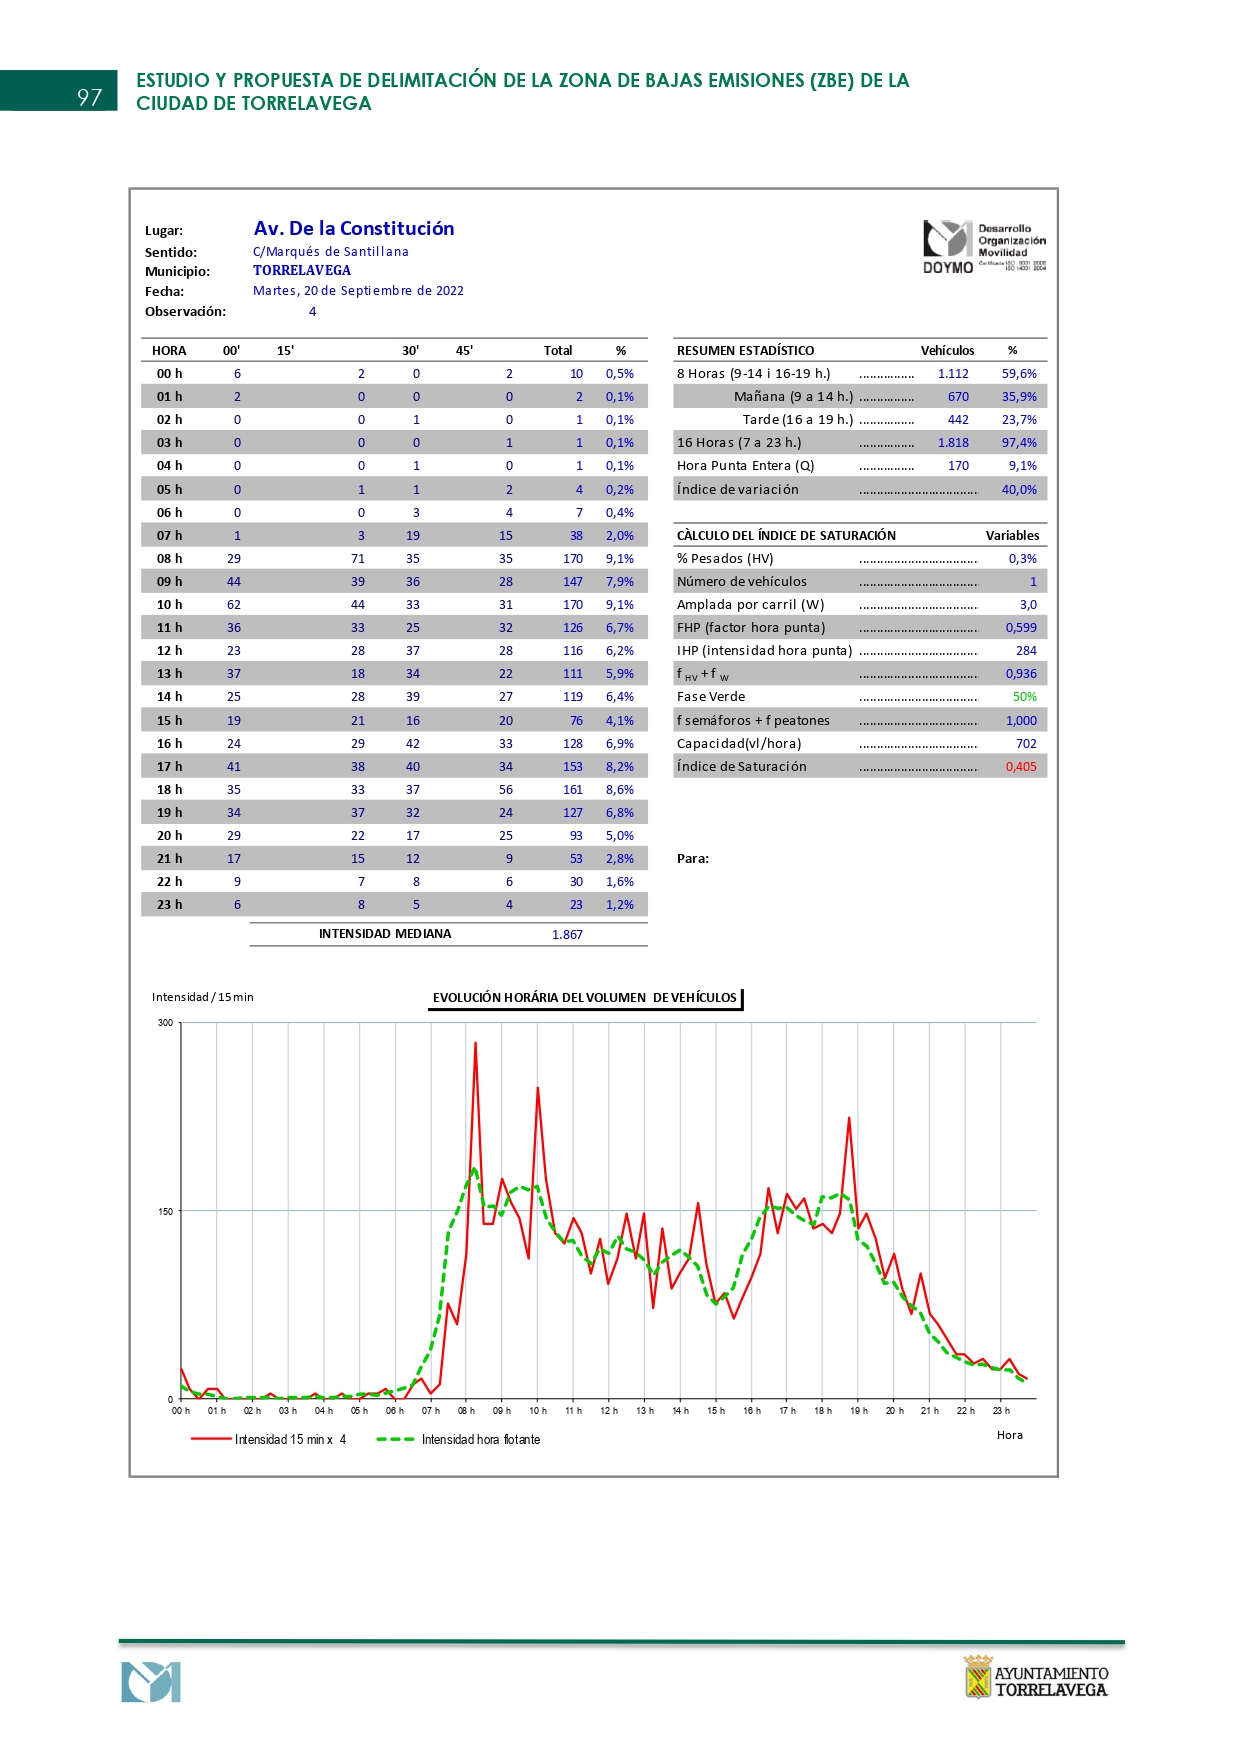The height and width of the screenshot is (1755, 1240).
Task: Click the blue logo in bottom-left footer
Action: click(x=151, y=1682)
